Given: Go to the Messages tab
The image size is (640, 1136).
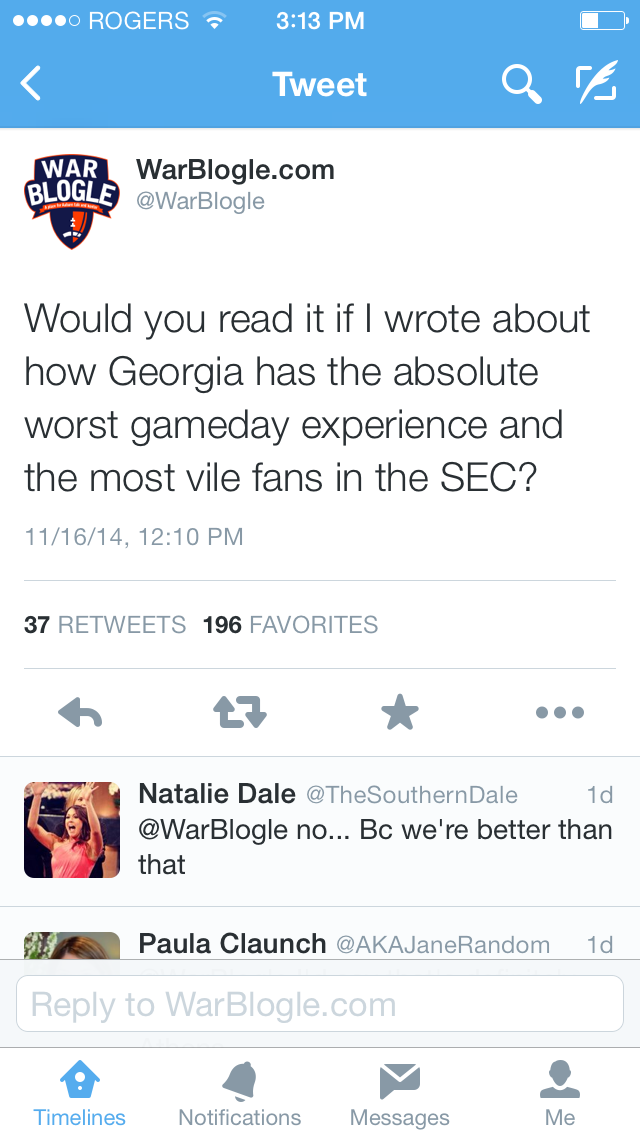Looking at the screenshot, I should point(400,1093).
